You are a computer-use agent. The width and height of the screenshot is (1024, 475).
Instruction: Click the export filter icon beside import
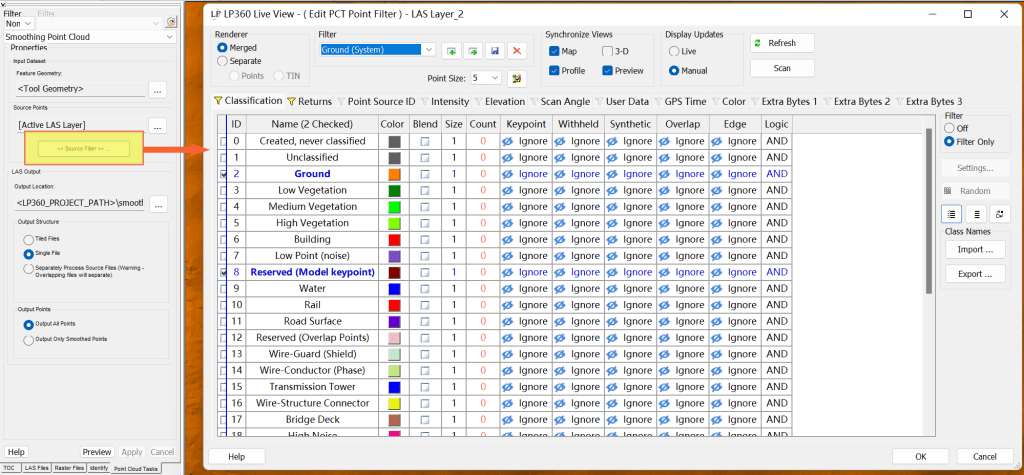473,50
